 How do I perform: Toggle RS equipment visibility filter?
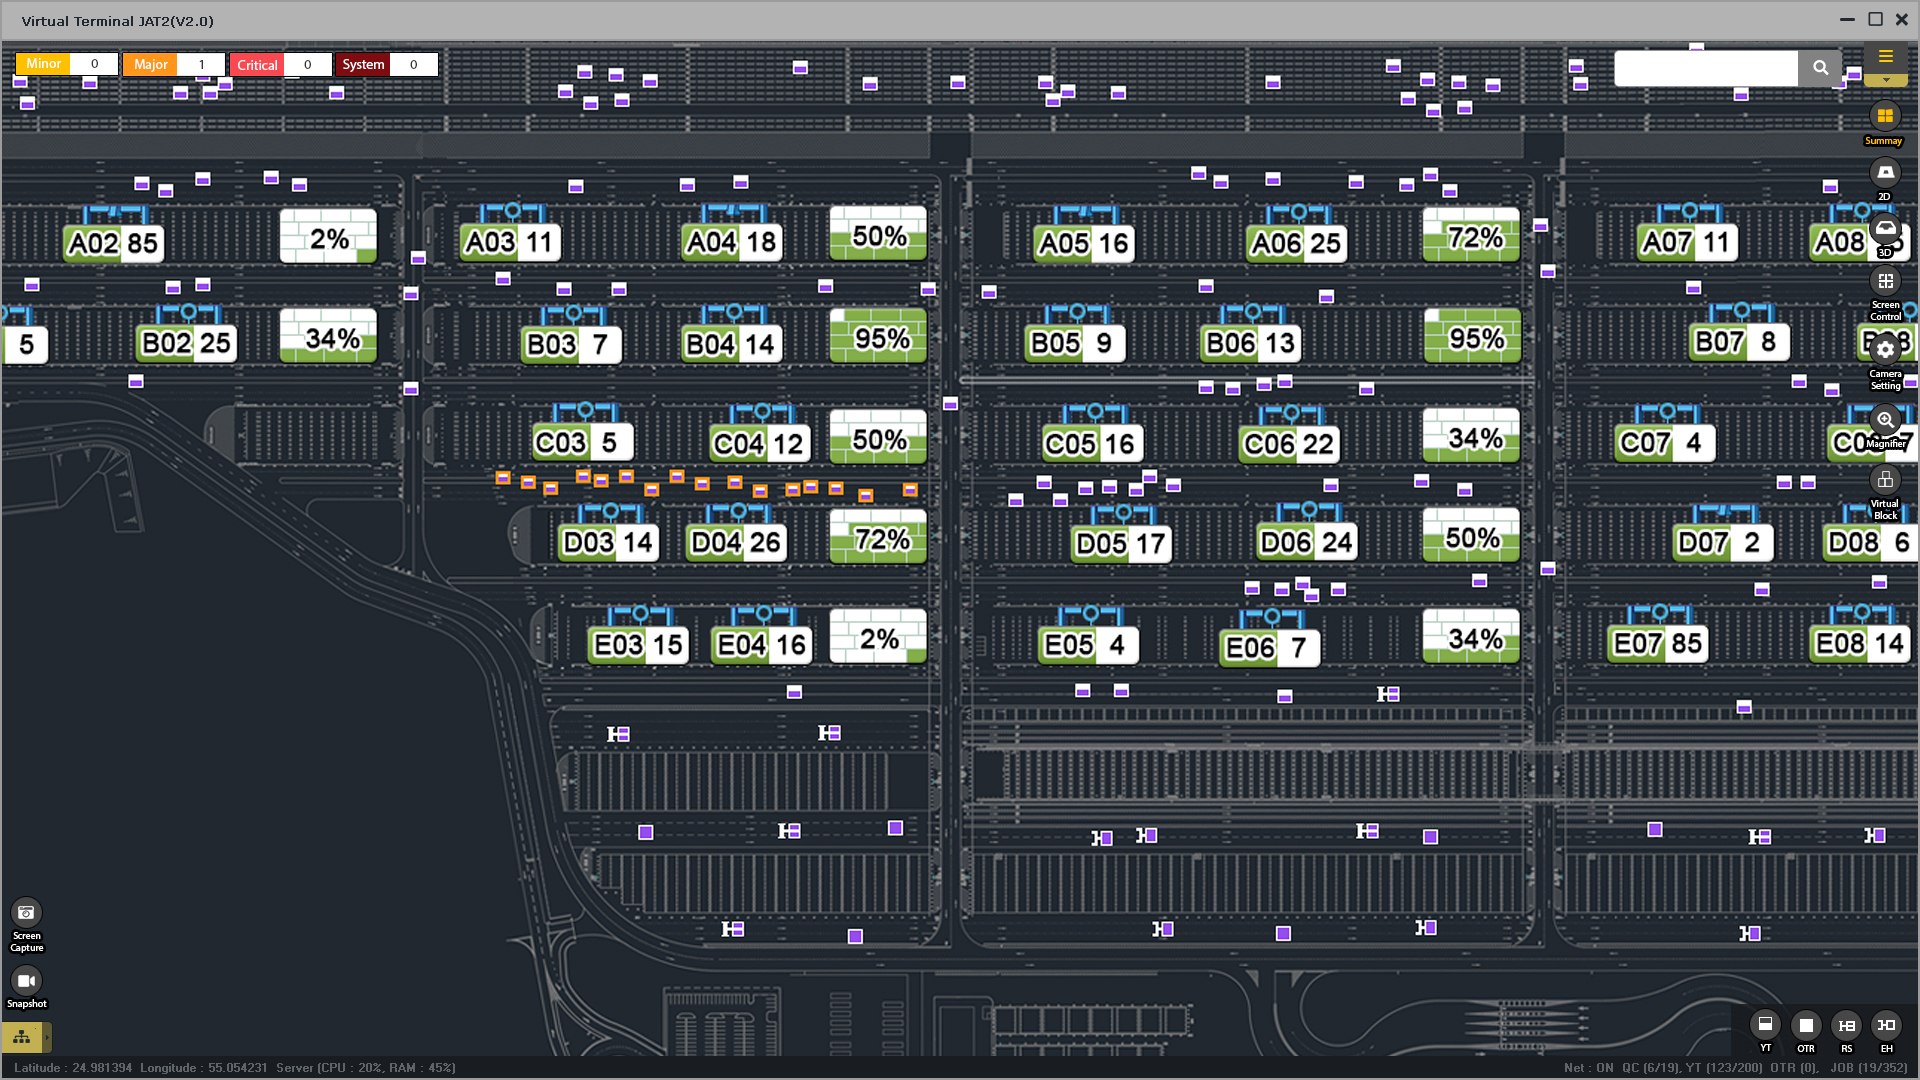click(1846, 1025)
